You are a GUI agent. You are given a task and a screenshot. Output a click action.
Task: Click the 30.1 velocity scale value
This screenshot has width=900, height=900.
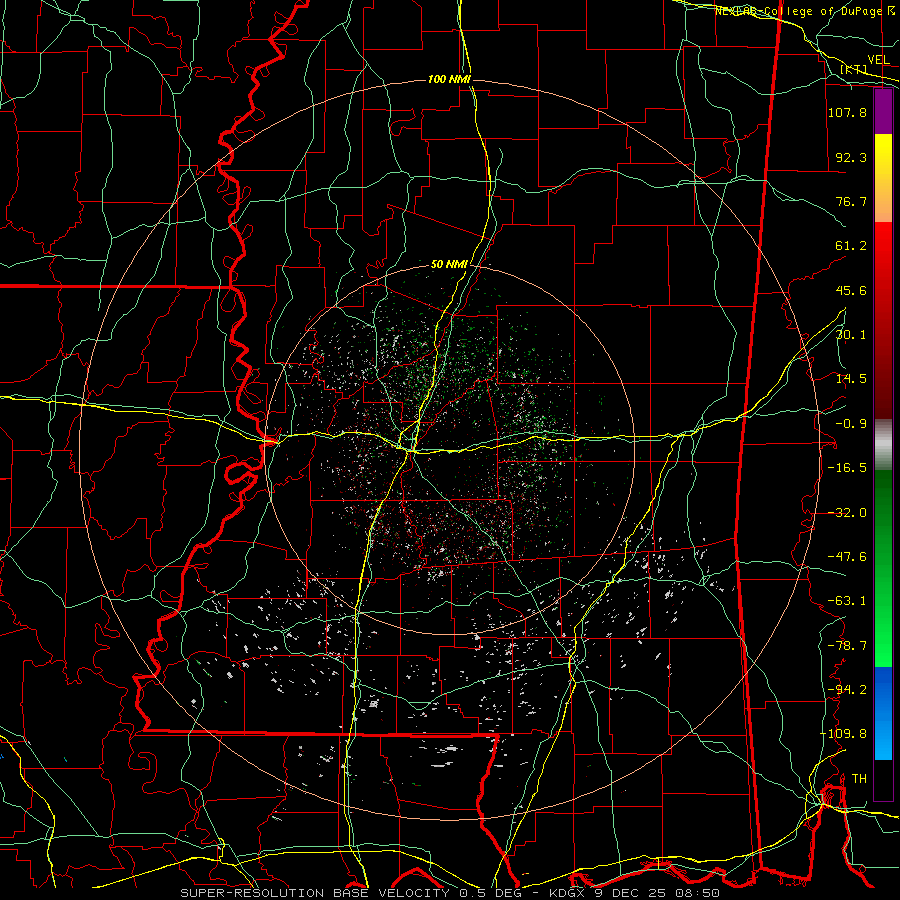click(851, 335)
